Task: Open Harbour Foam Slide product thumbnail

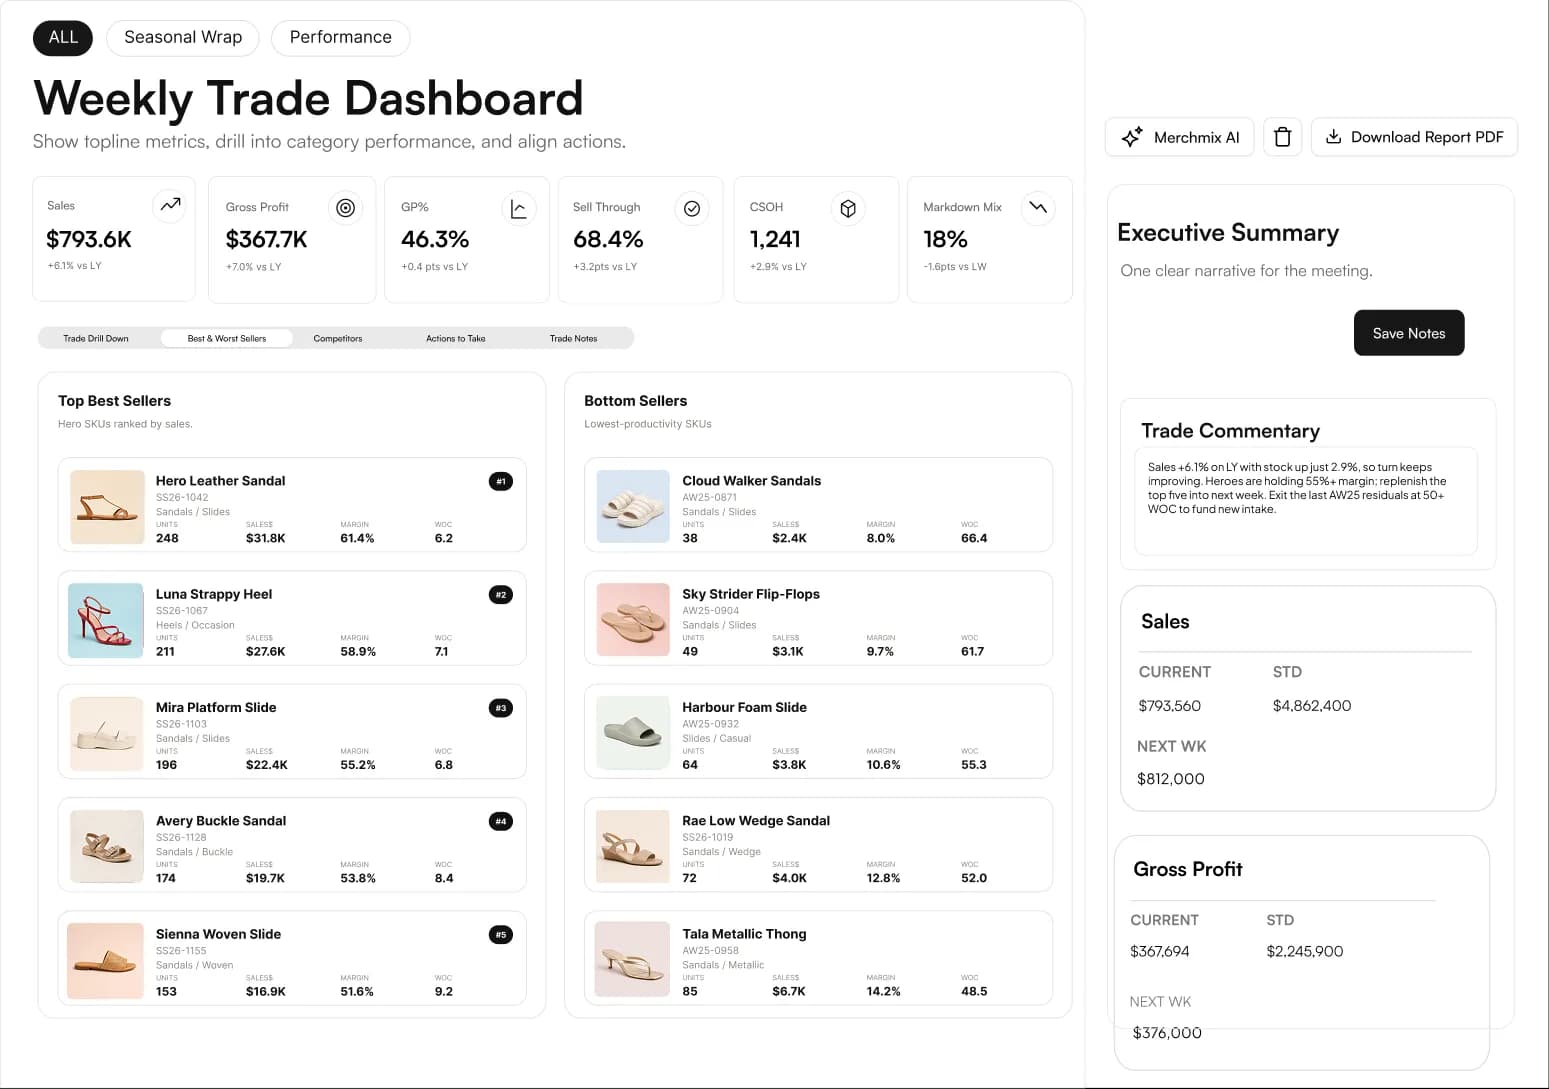Action: coord(633,733)
